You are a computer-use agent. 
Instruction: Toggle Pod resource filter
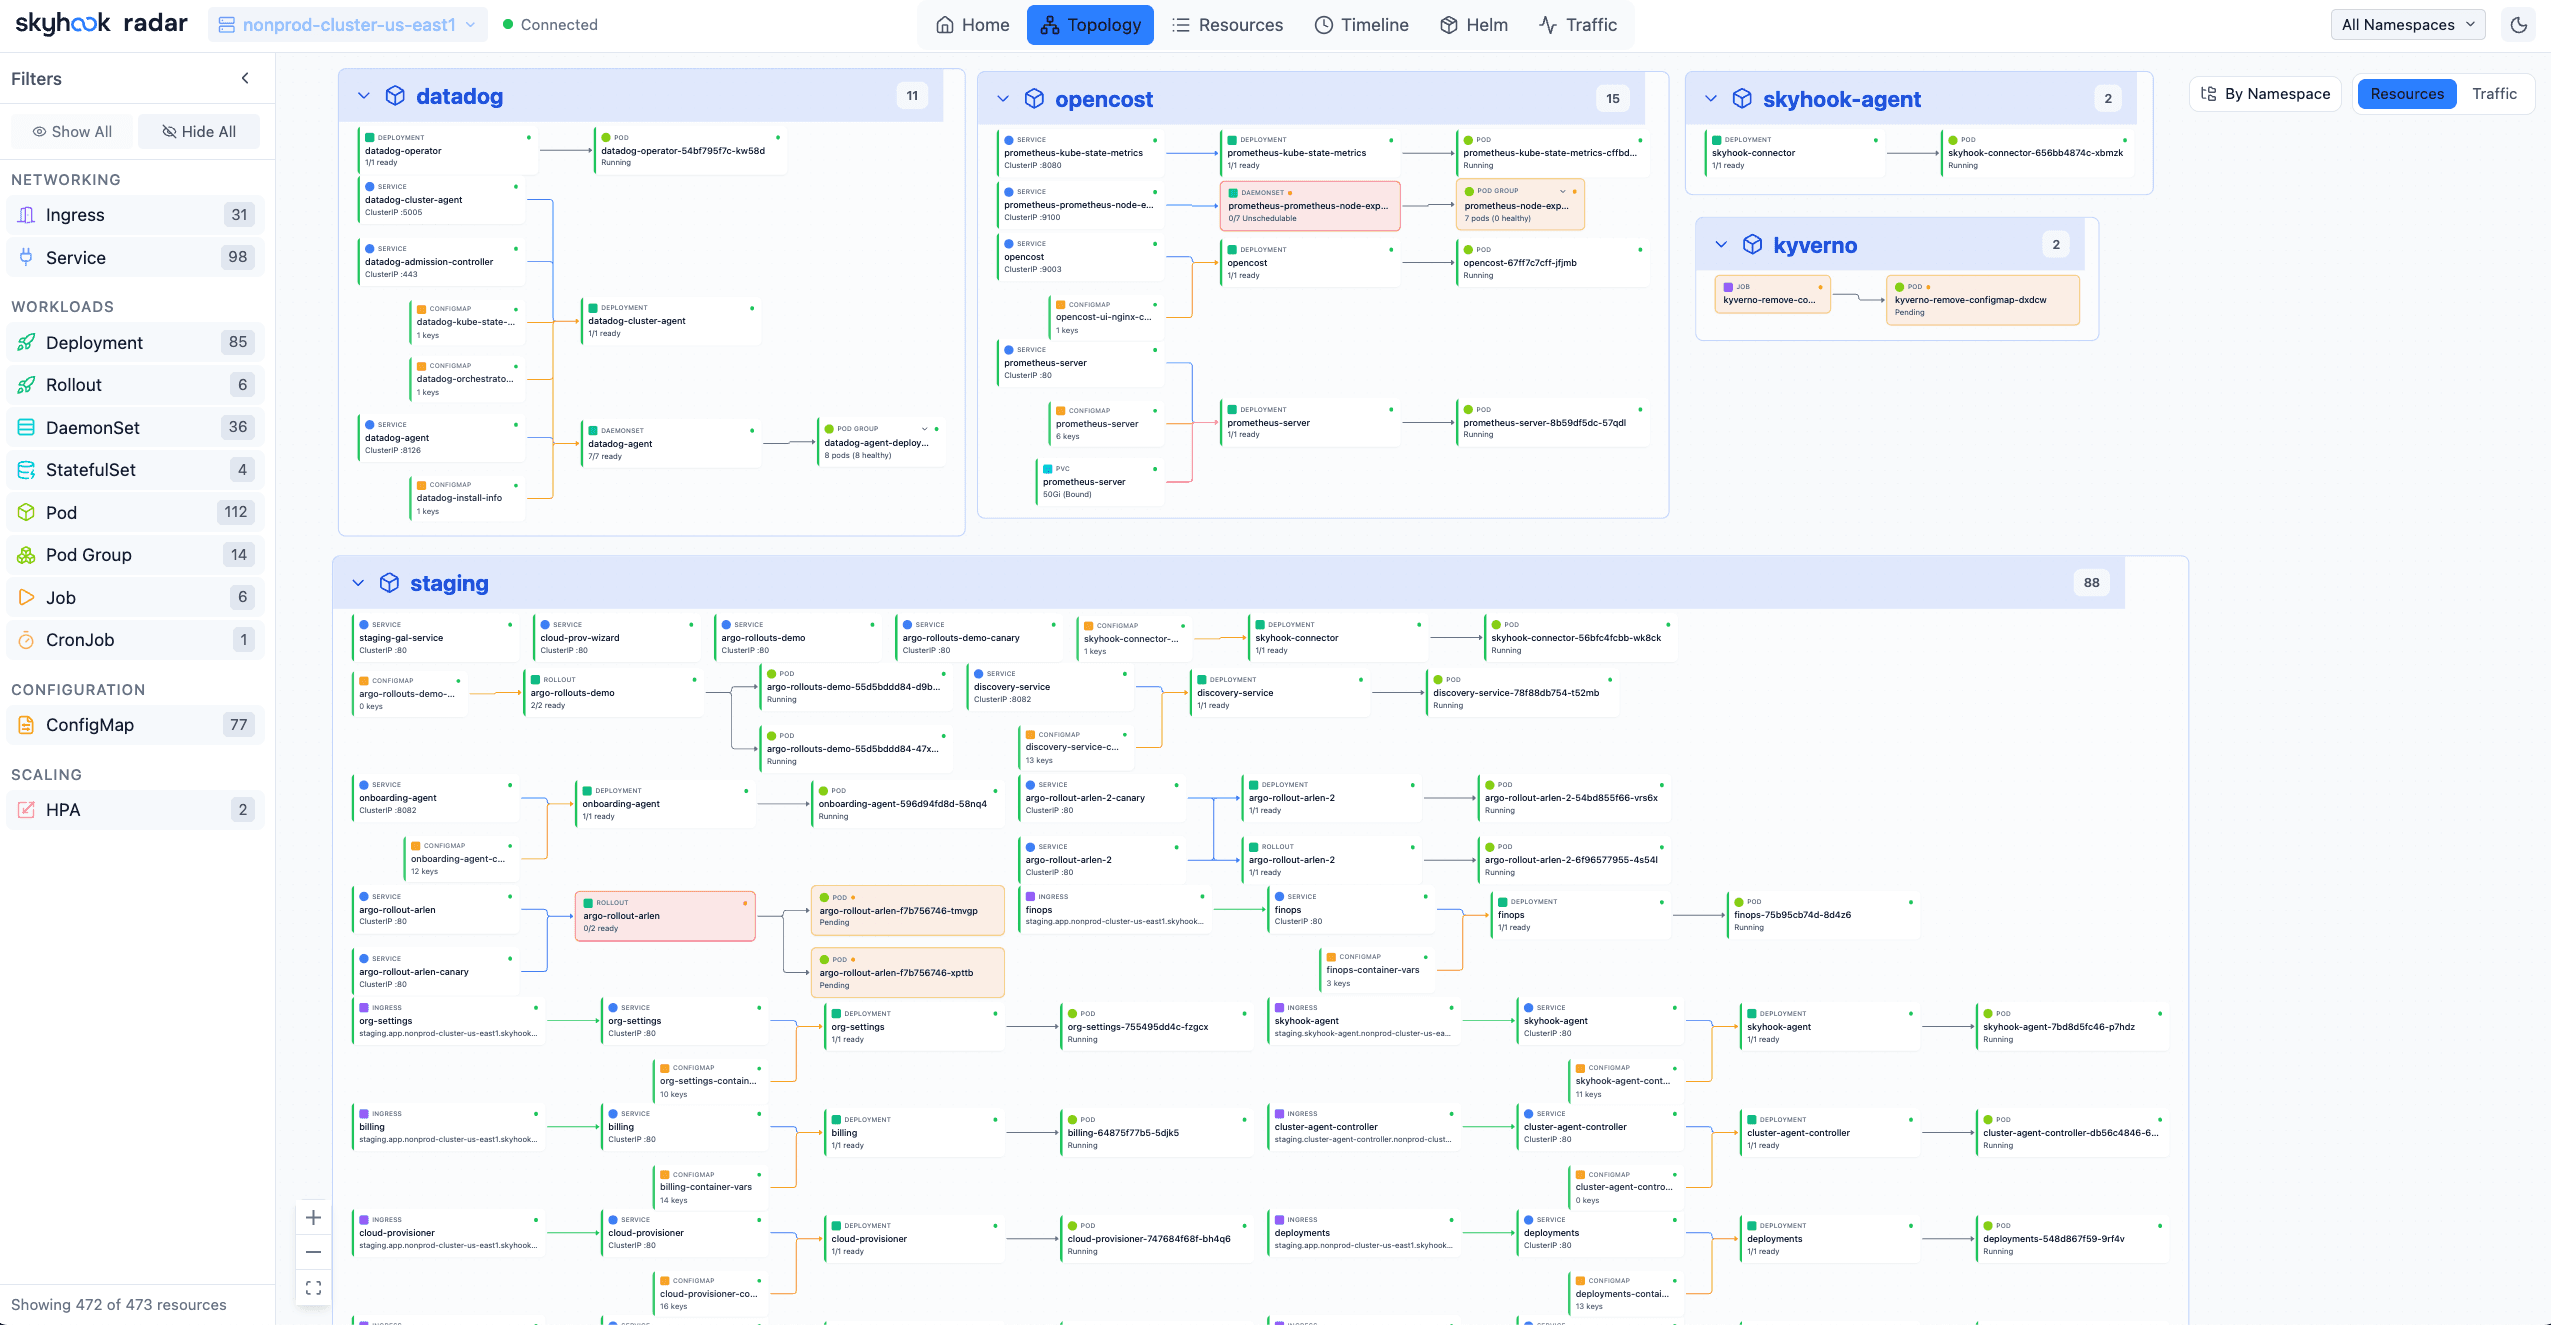135,513
